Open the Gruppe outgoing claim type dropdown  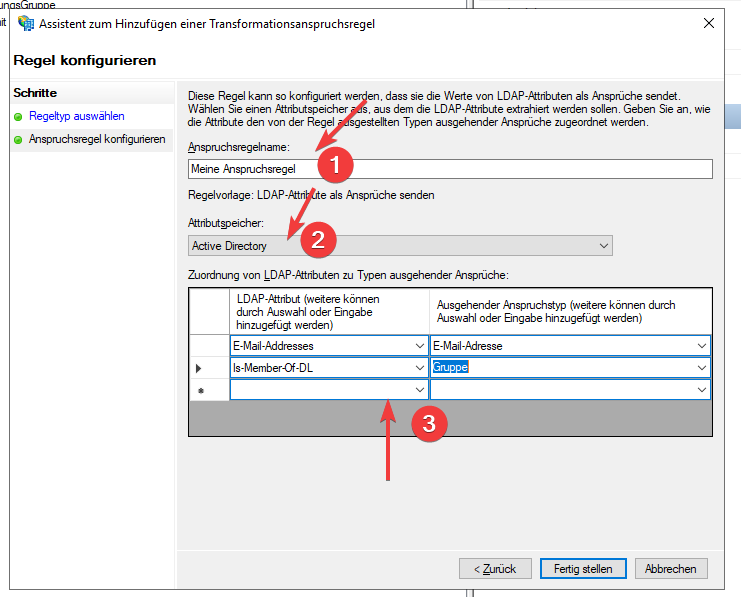click(x=701, y=368)
